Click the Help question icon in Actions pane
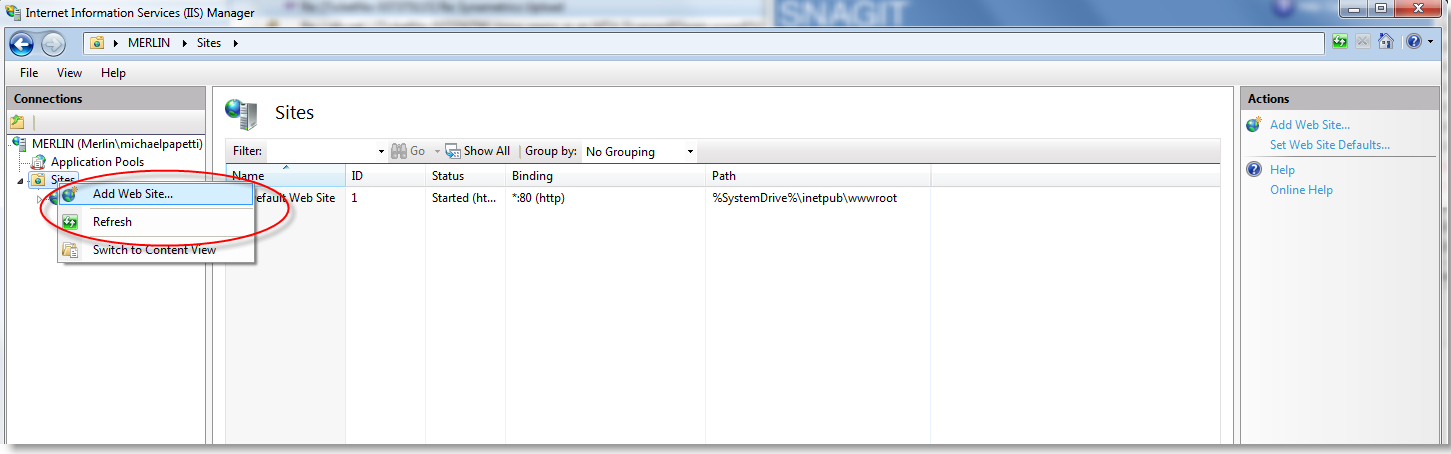The width and height of the screenshot is (1451, 454). tap(1254, 170)
